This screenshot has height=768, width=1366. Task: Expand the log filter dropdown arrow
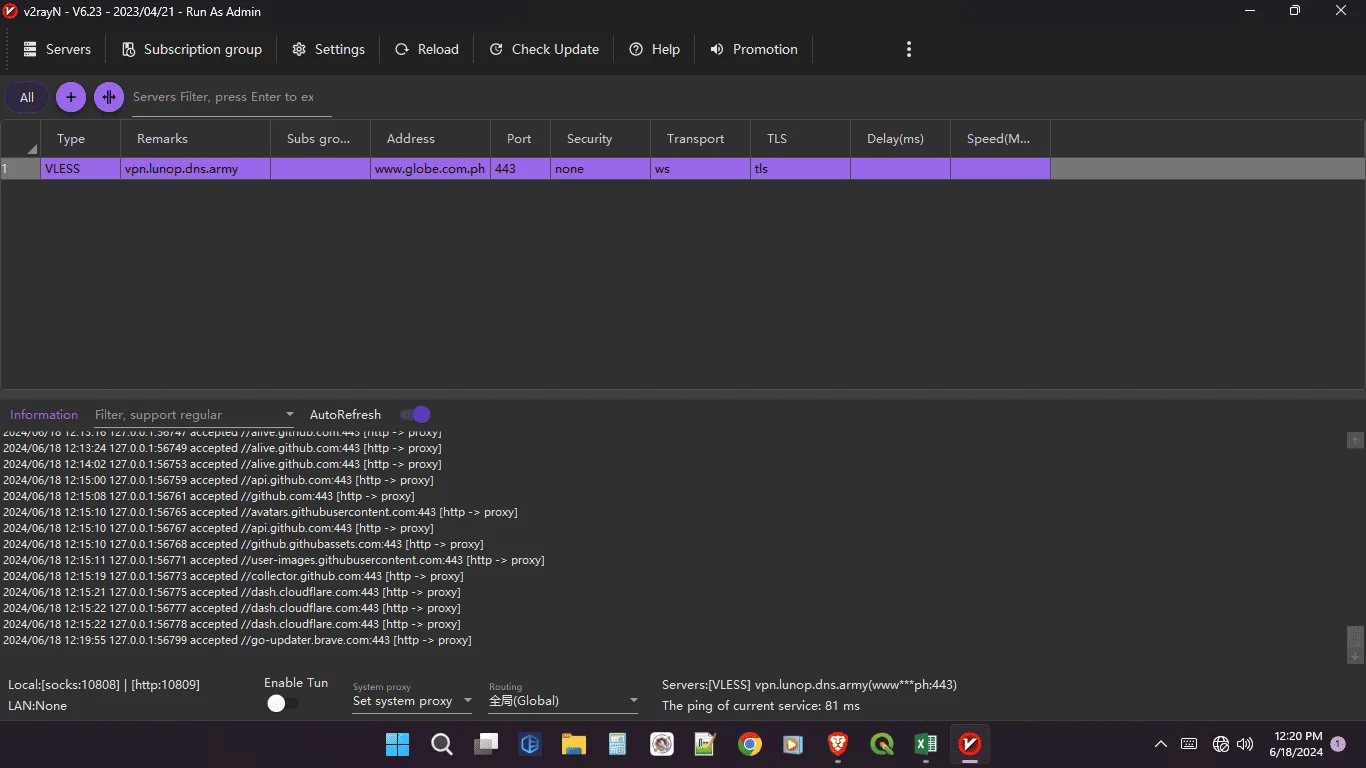[290, 414]
